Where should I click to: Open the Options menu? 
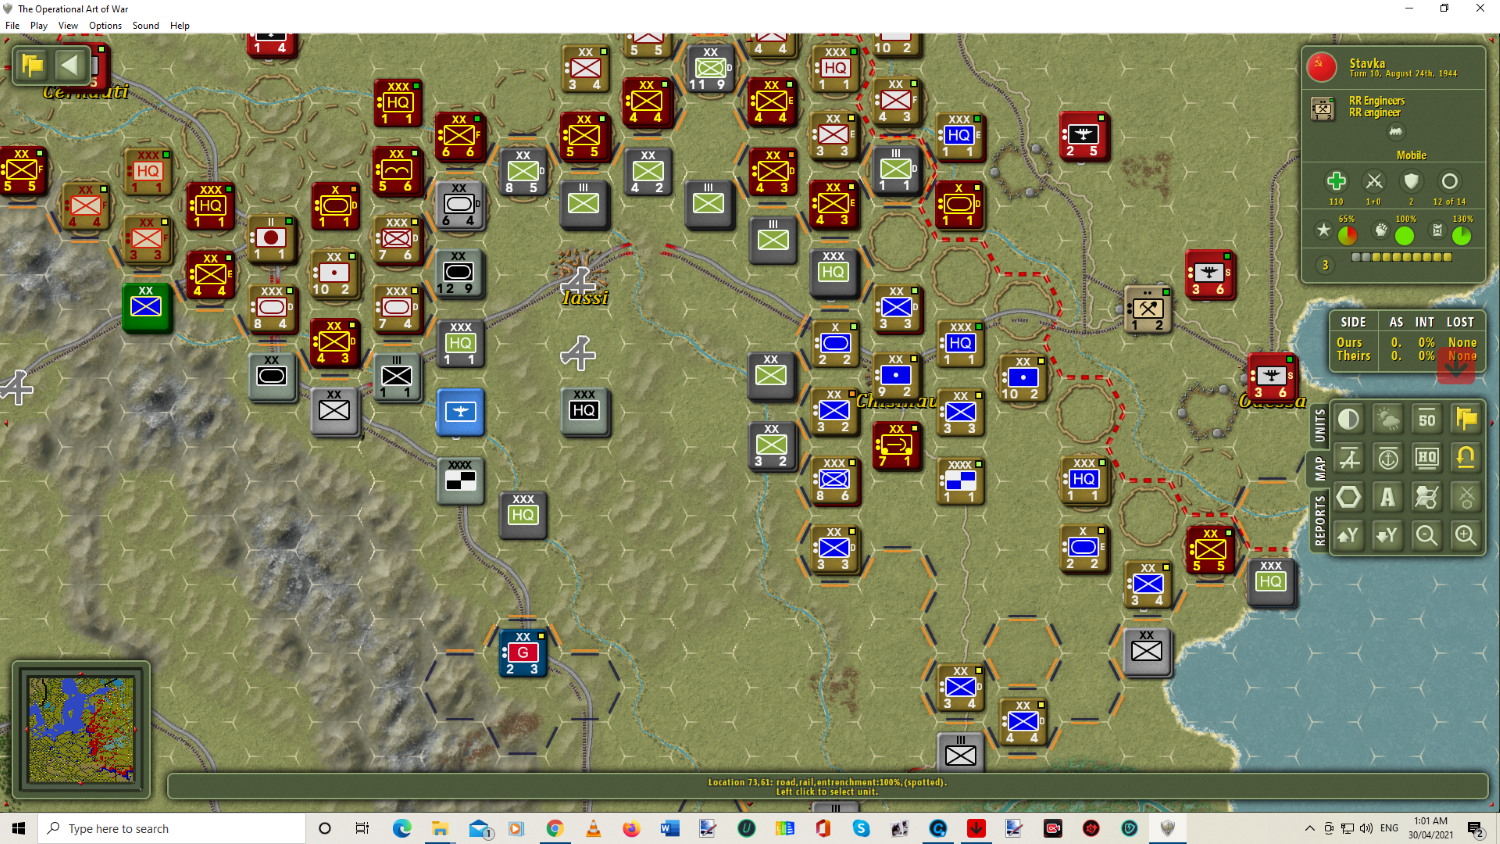click(105, 26)
